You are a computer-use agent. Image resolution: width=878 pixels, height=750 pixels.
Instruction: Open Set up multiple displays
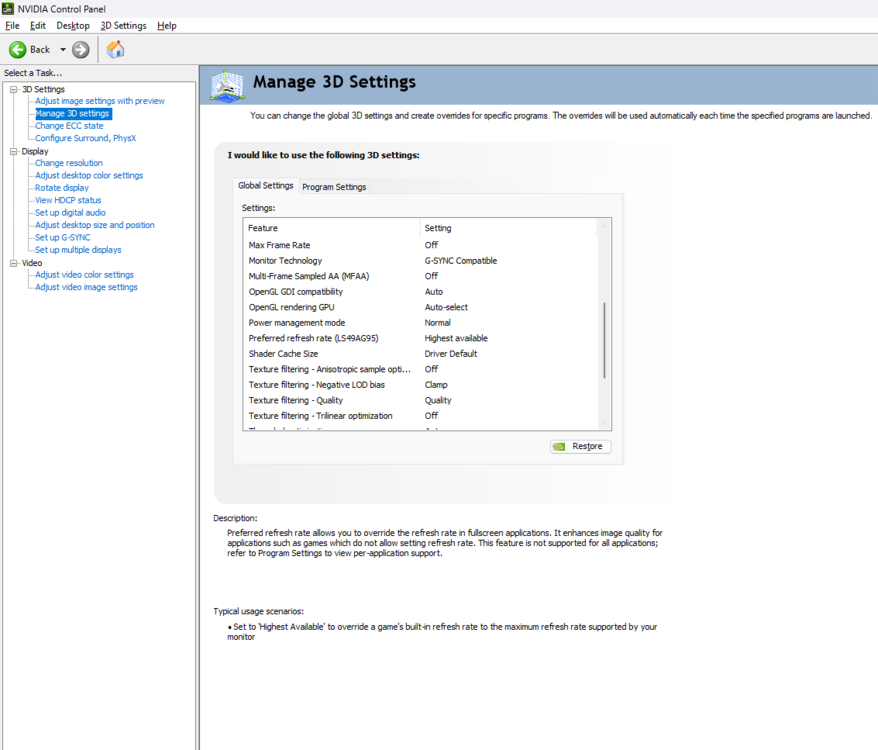78,250
